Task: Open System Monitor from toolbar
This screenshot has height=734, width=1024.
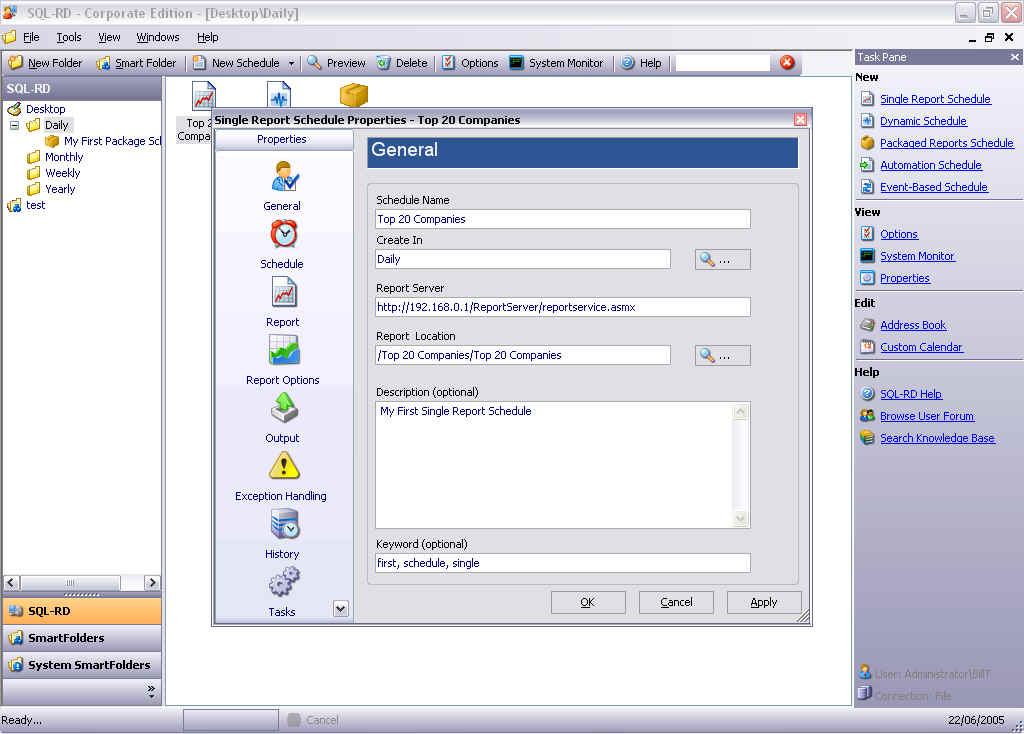Action: (x=556, y=63)
